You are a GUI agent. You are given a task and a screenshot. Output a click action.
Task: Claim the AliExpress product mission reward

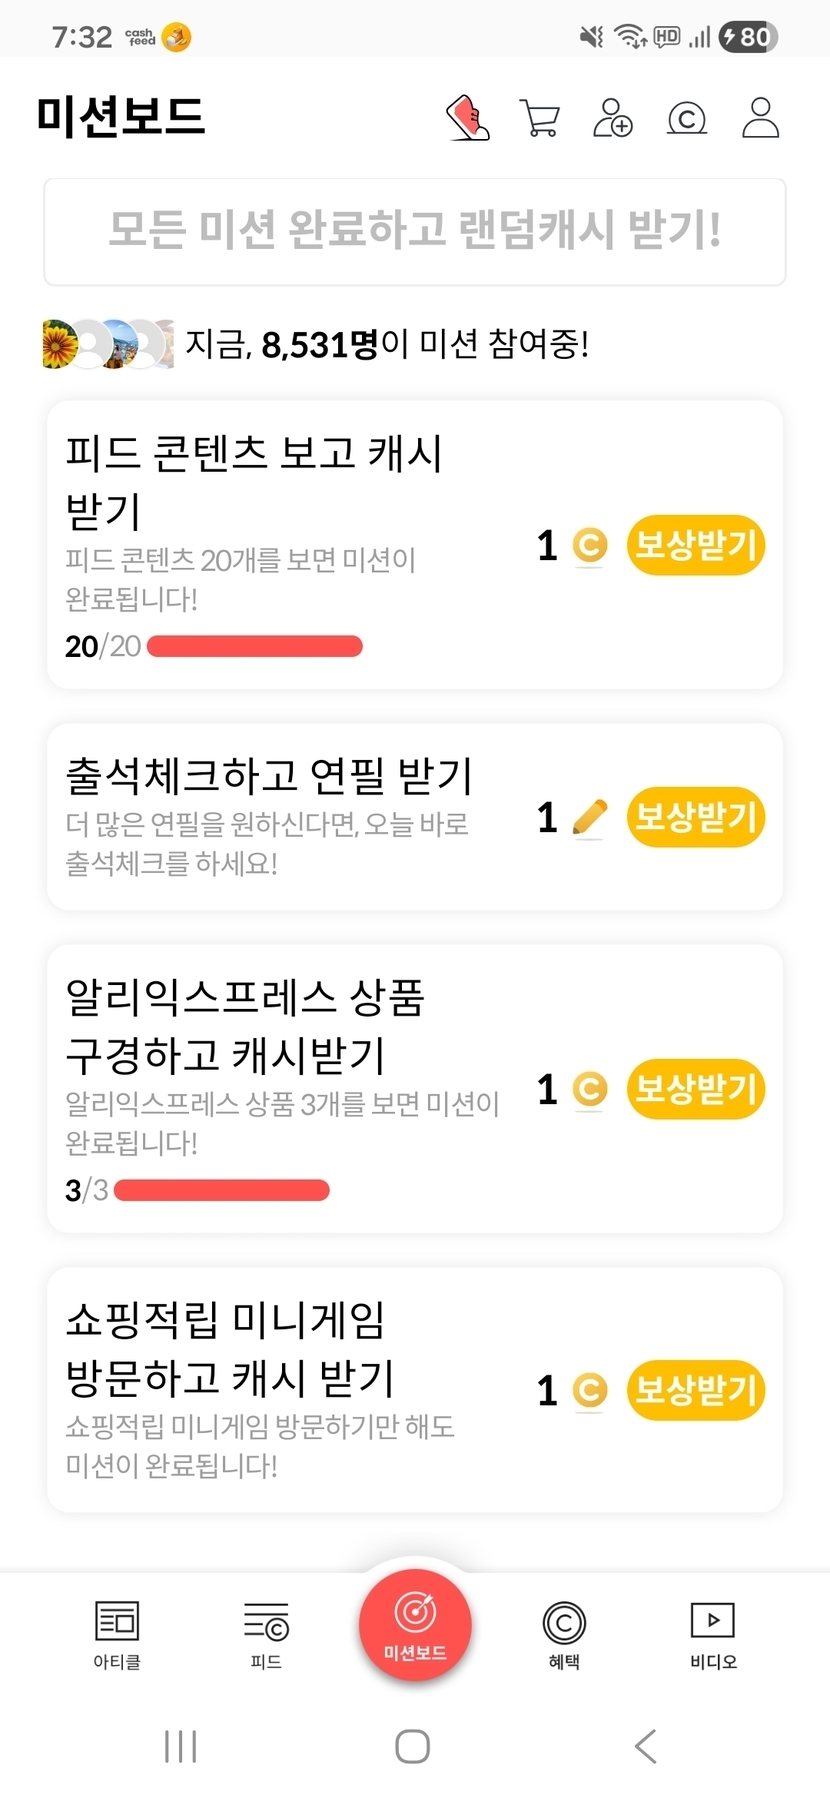click(696, 1089)
